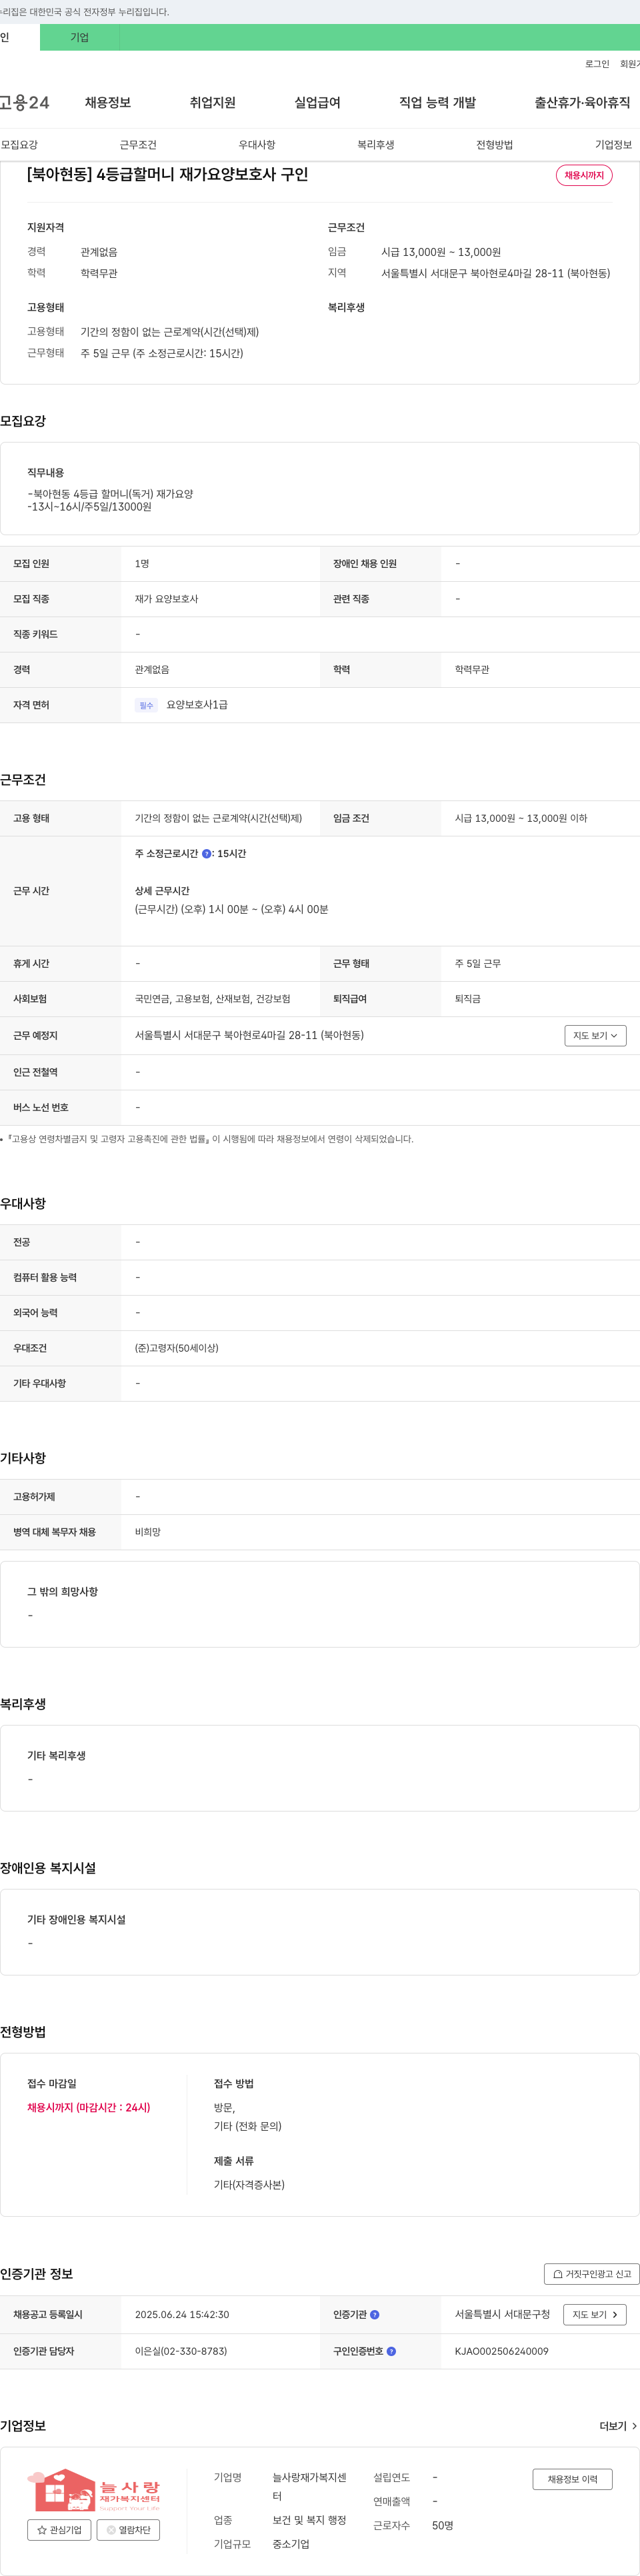Open the 직업 능력 개발 menu
The width and height of the screenshot is (640, 2576).
tap(437, 102)
